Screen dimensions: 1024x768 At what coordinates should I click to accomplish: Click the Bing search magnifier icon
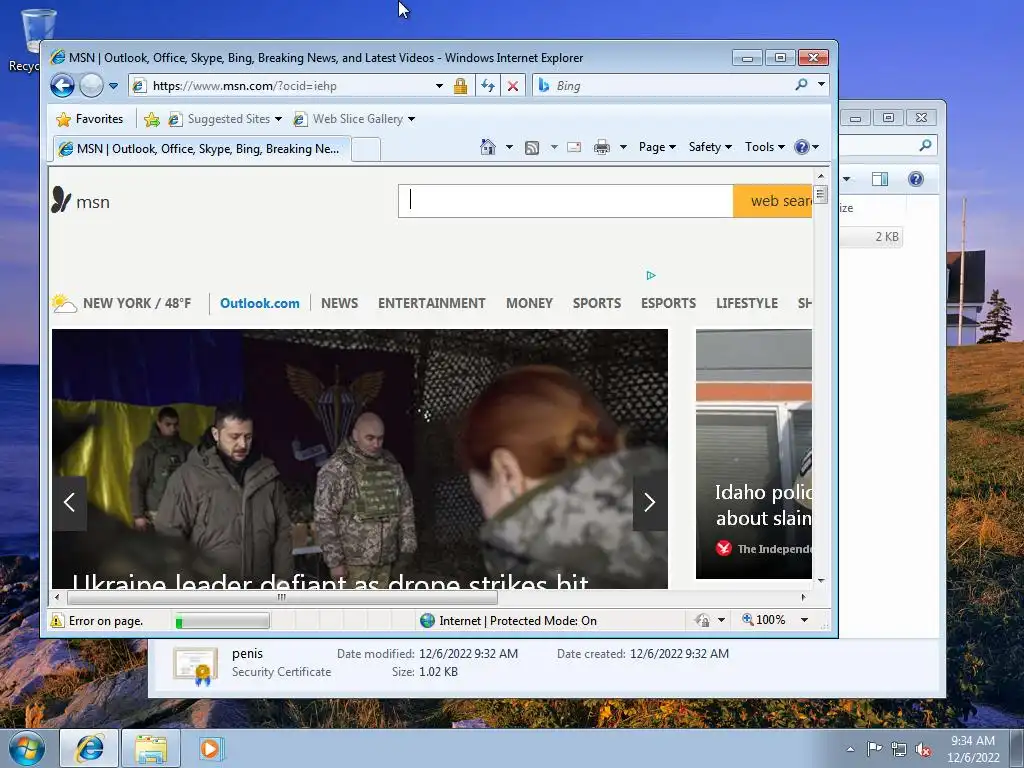pyautogui.click(x=801, y=84)
